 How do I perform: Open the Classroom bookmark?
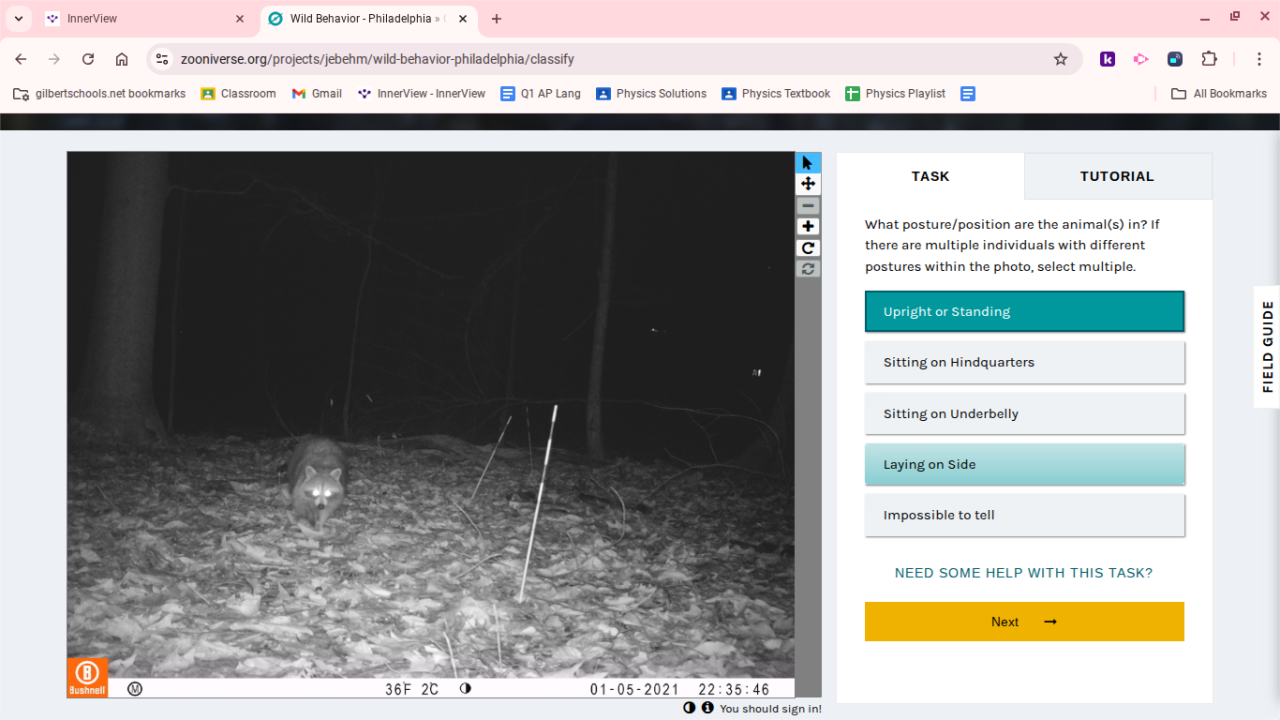coord(238,94)
